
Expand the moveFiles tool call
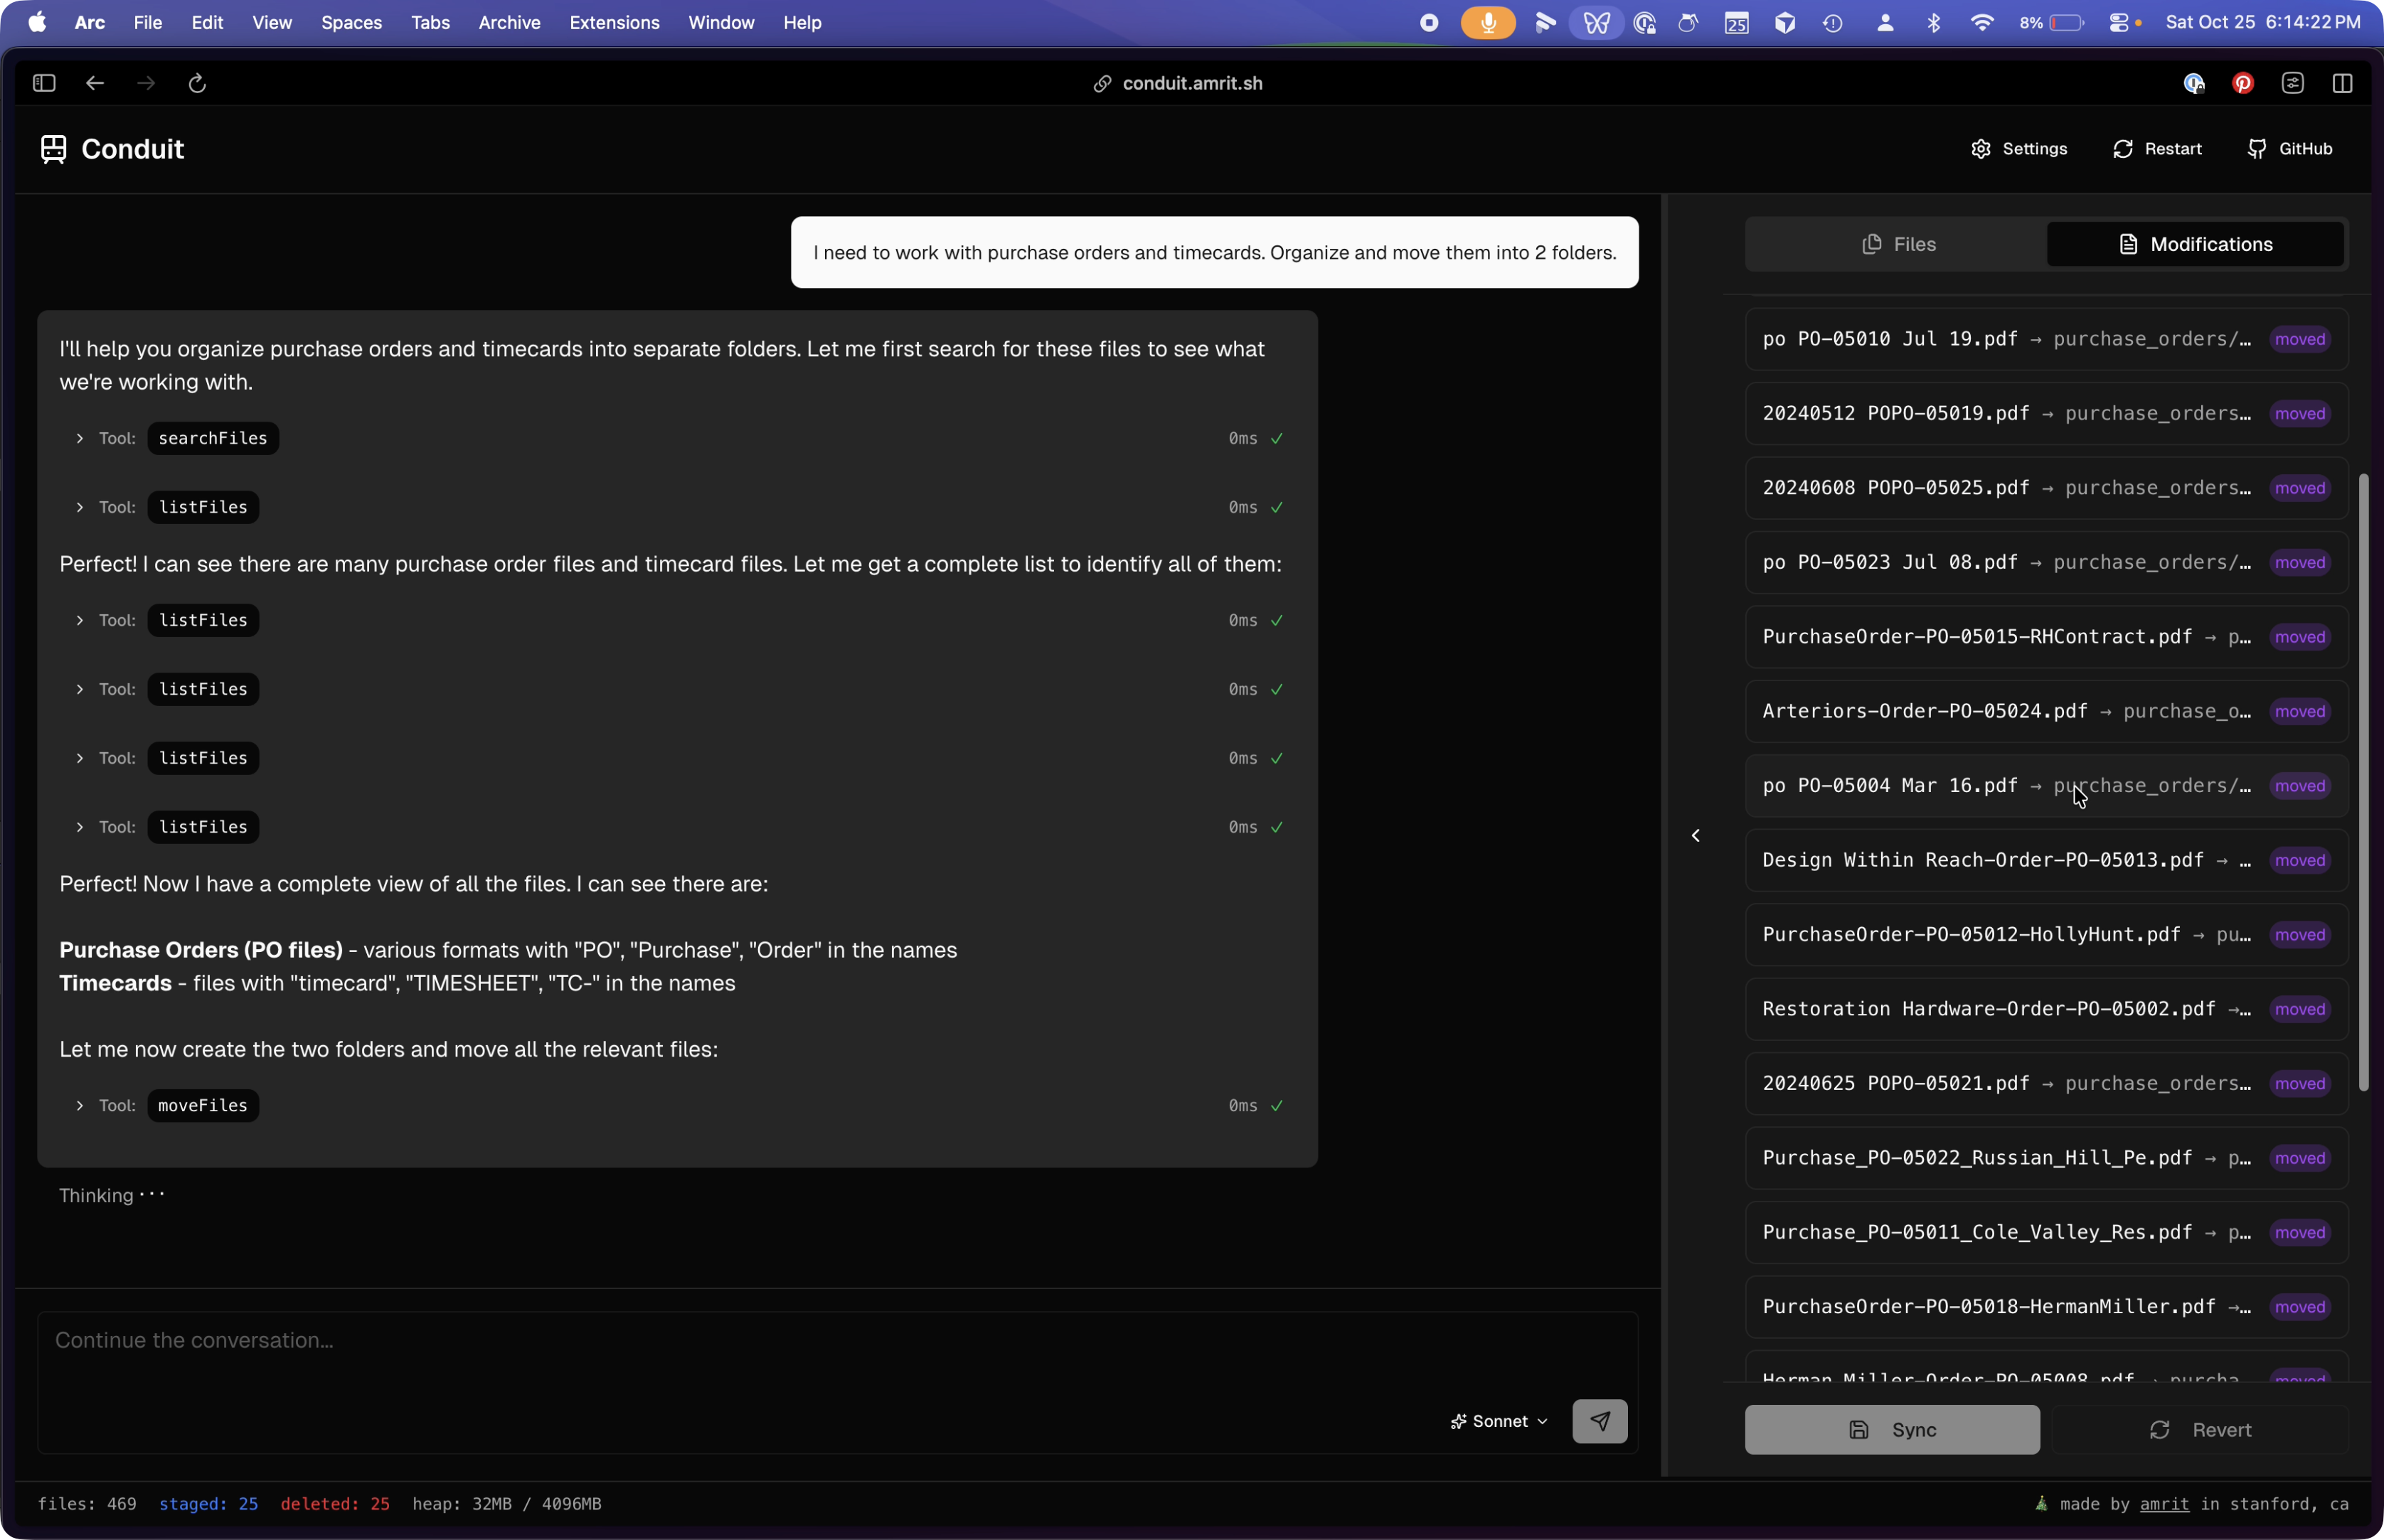(x=79, y=1105)
